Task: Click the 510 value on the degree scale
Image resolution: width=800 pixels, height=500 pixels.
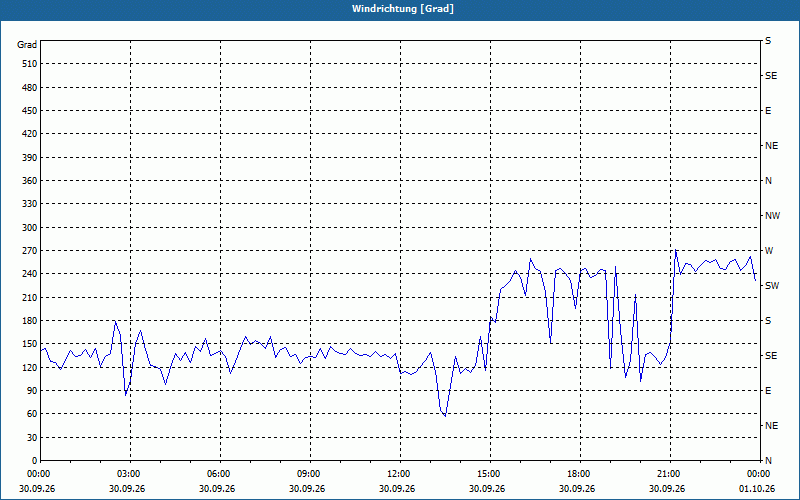Action: pyautogui.click(x=30, y=64)
